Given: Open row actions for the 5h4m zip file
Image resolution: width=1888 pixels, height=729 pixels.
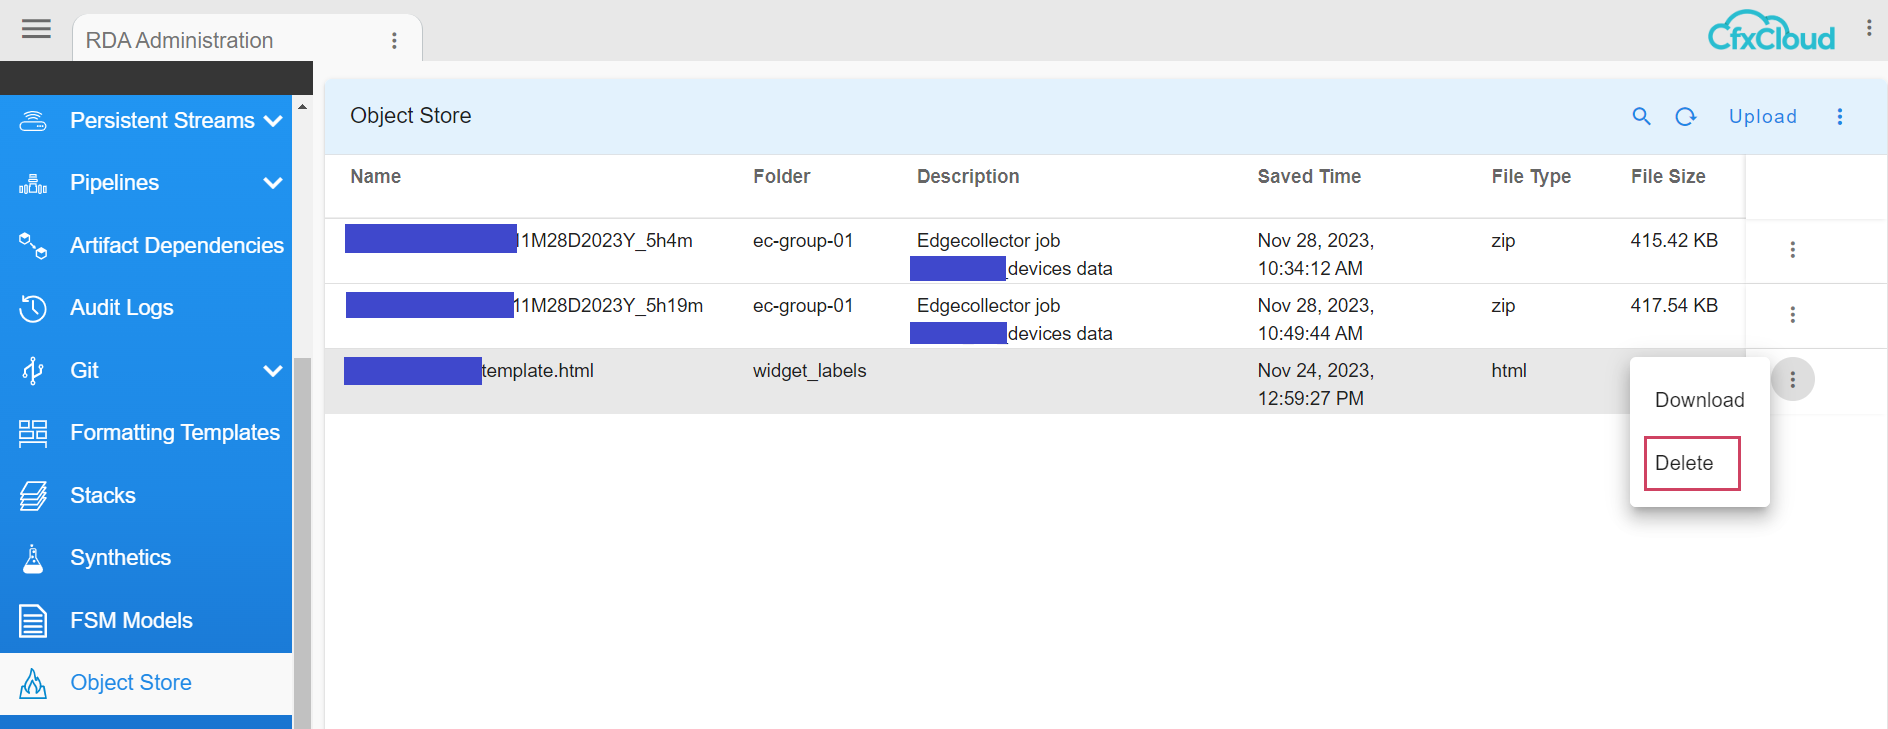Looking at the screenshot, I should tap(1792, 250).
